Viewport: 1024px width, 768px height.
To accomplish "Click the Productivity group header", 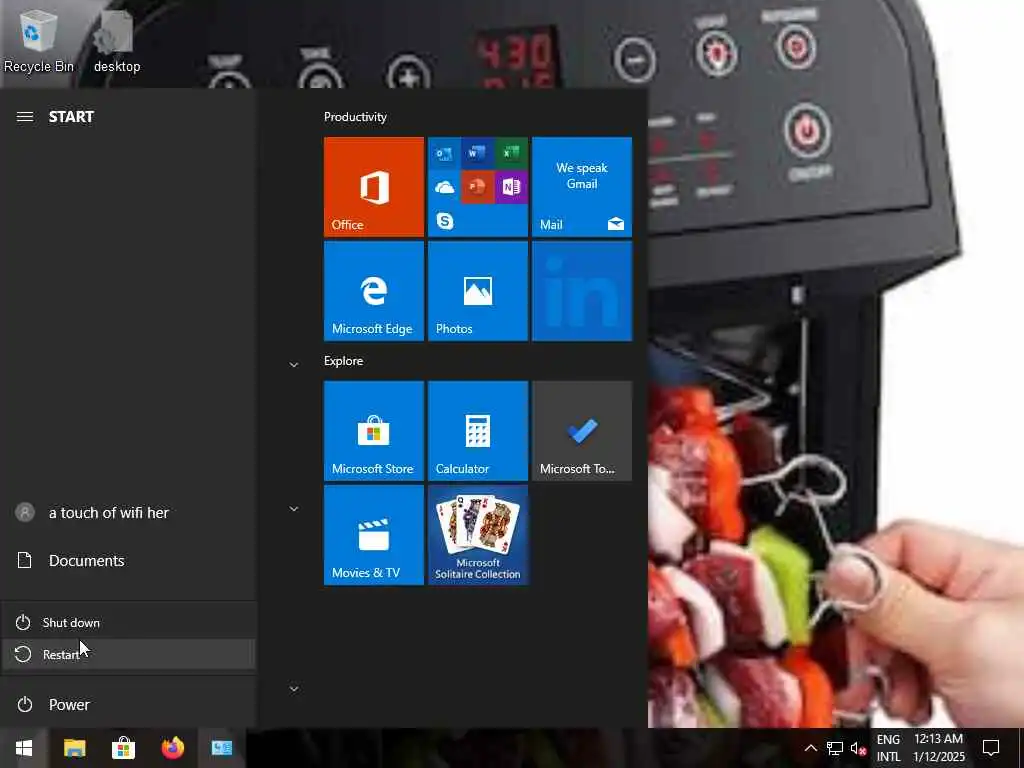I will [355, 117].
